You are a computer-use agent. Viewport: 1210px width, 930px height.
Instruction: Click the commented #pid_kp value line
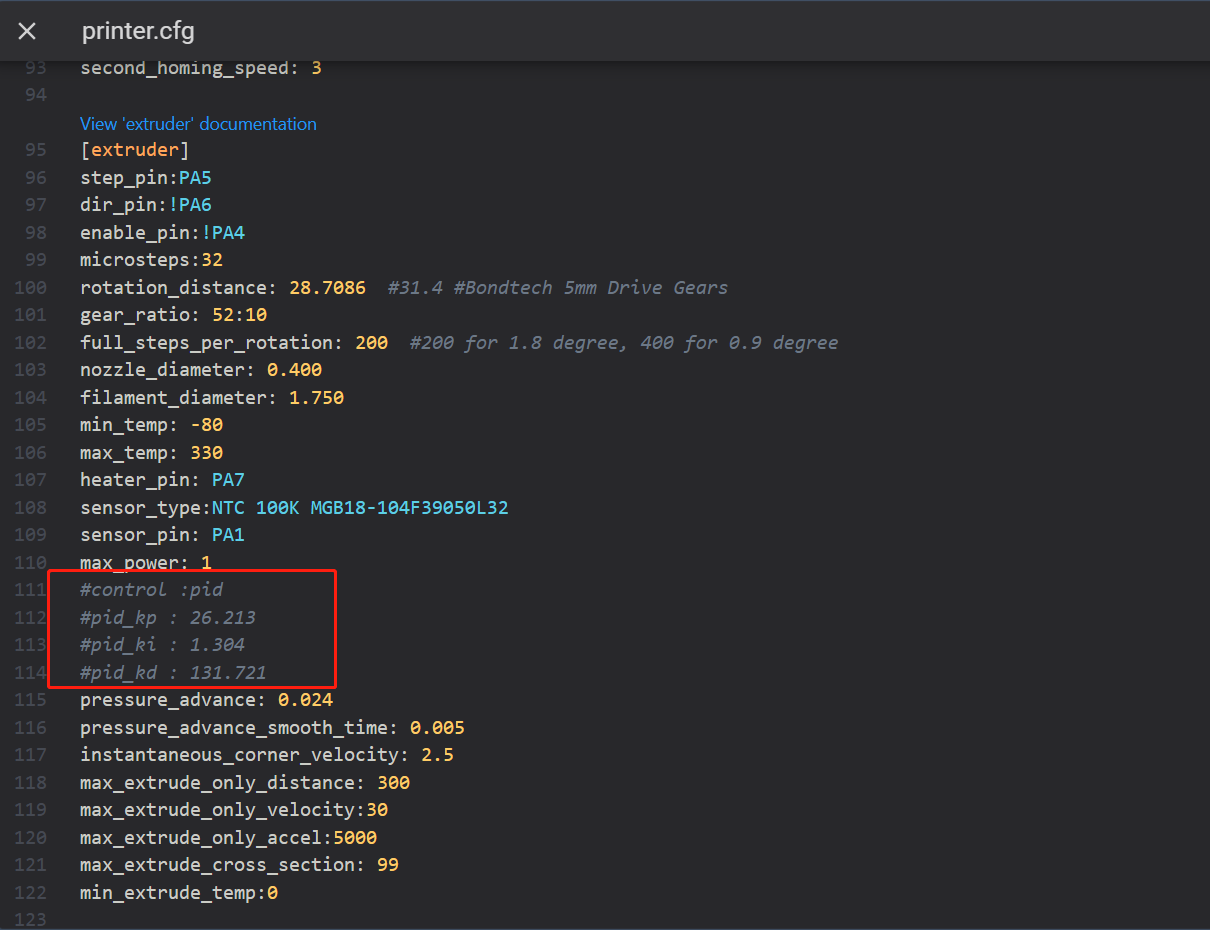(x=168, y=618)
